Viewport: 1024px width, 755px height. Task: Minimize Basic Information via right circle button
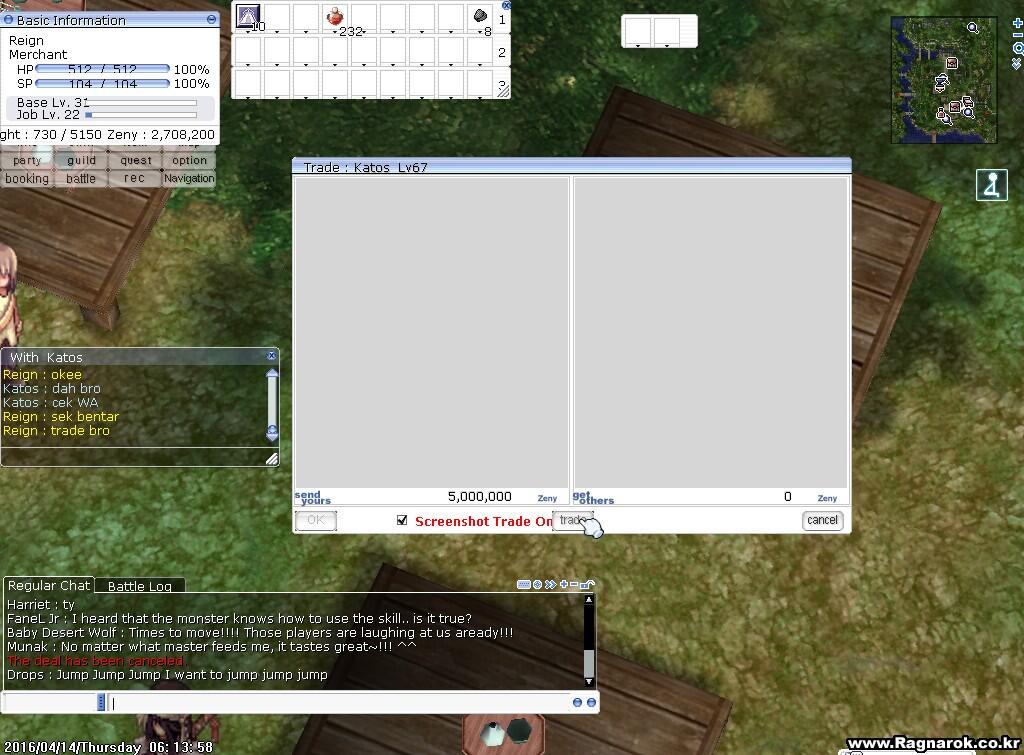click(x=211, y=20)
